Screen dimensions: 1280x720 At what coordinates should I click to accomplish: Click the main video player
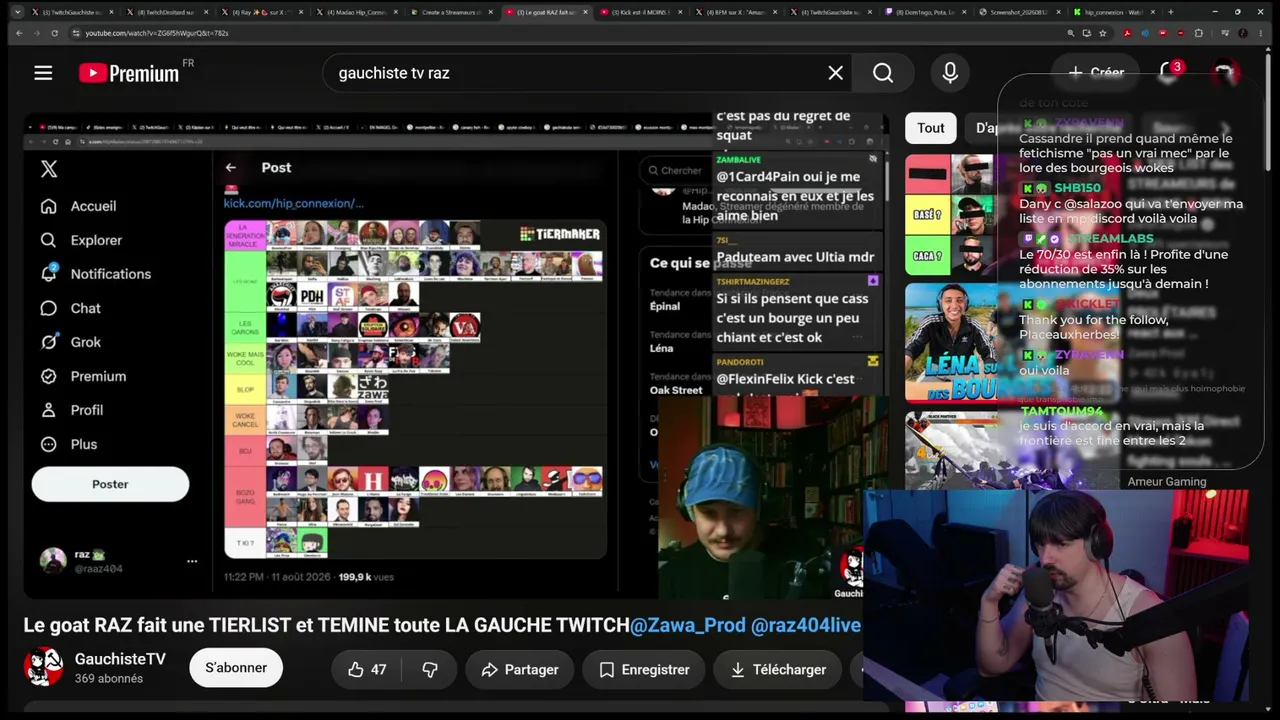tap(456, 355)
